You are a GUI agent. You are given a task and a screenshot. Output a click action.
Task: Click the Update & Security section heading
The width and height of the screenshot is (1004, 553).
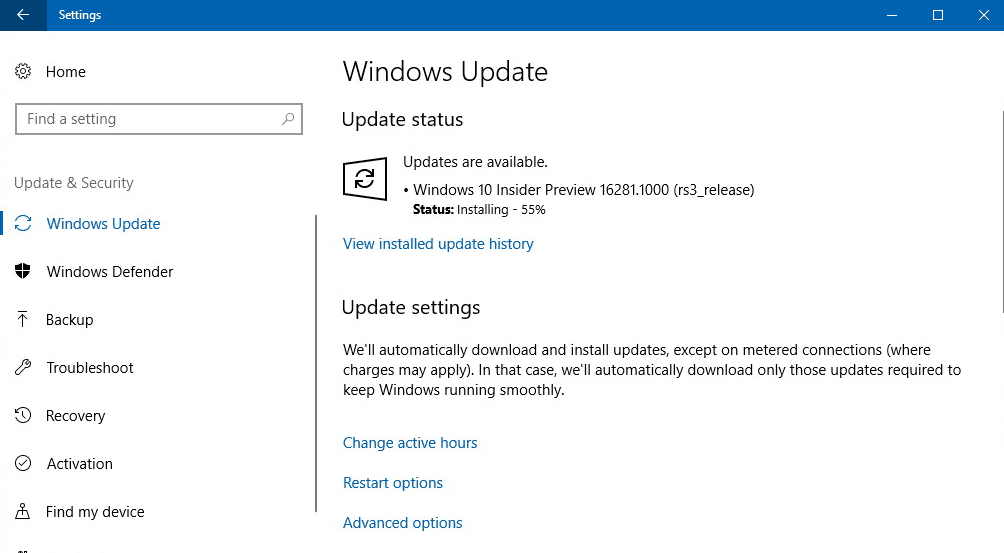point(74,183)
